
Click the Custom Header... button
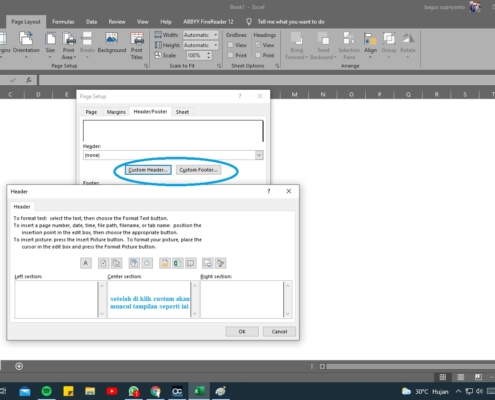tap(148, 170)
